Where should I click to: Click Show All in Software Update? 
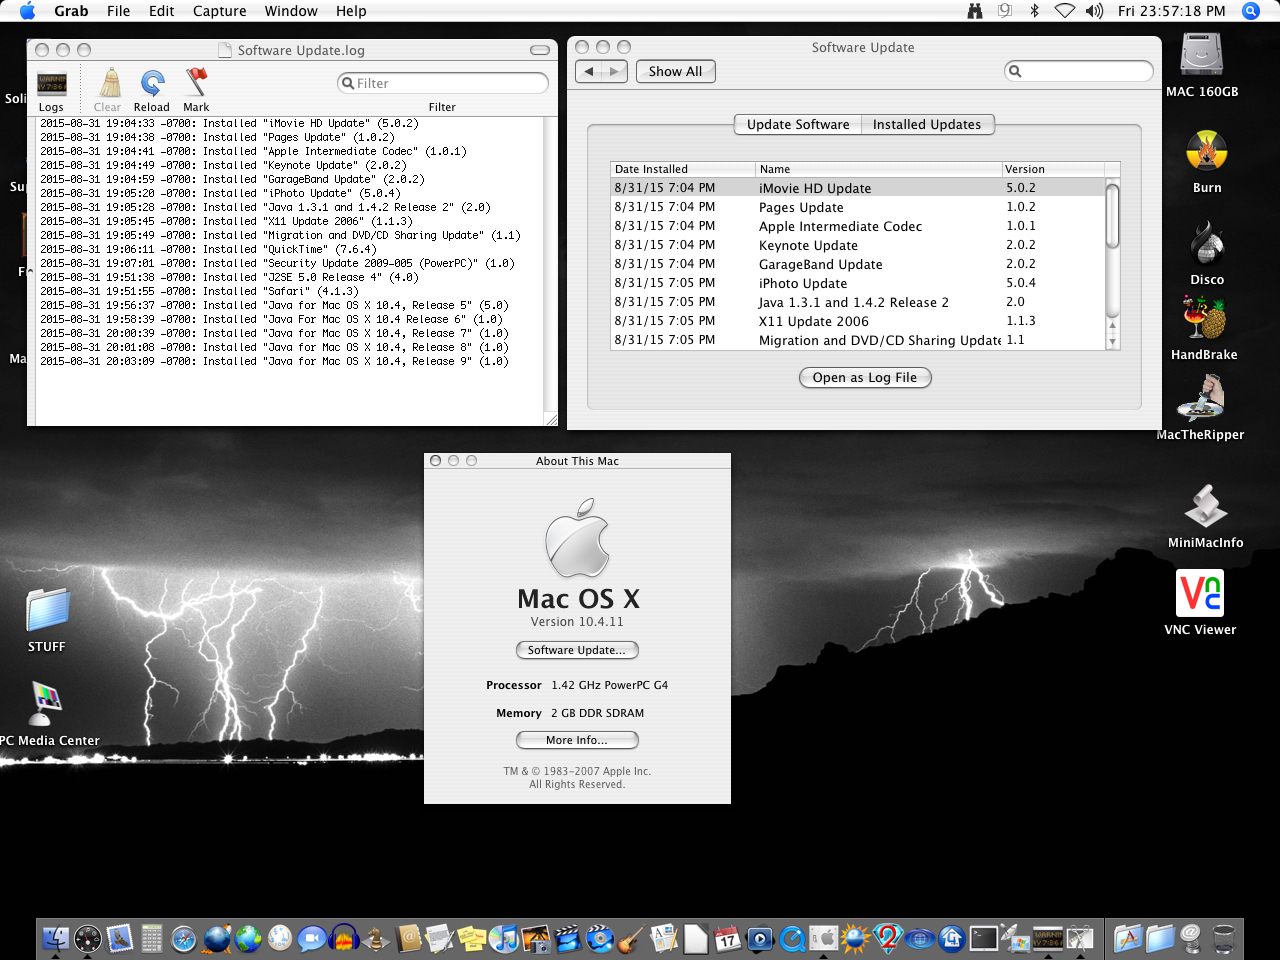pyautogui.click(x=676, y=71)
